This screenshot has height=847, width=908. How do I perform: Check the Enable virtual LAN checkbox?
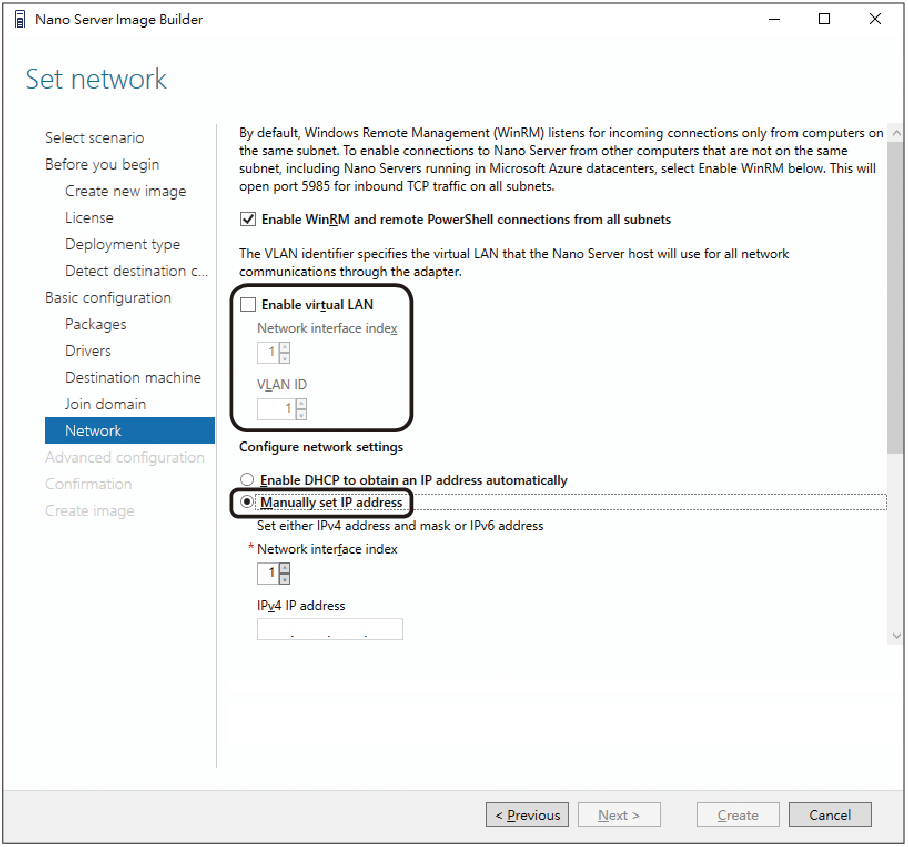pos(248,305)
